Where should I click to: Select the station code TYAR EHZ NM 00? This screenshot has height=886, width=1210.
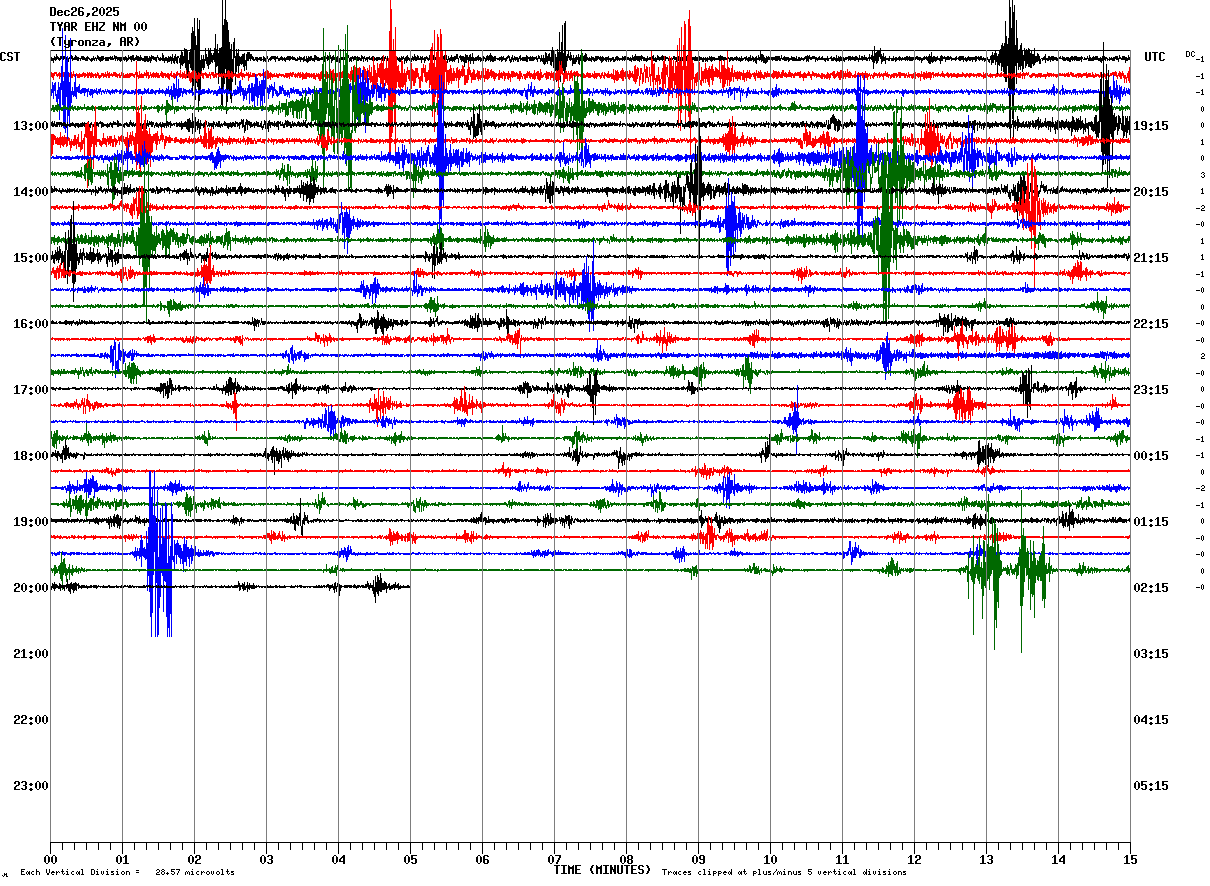pos(98,27)
